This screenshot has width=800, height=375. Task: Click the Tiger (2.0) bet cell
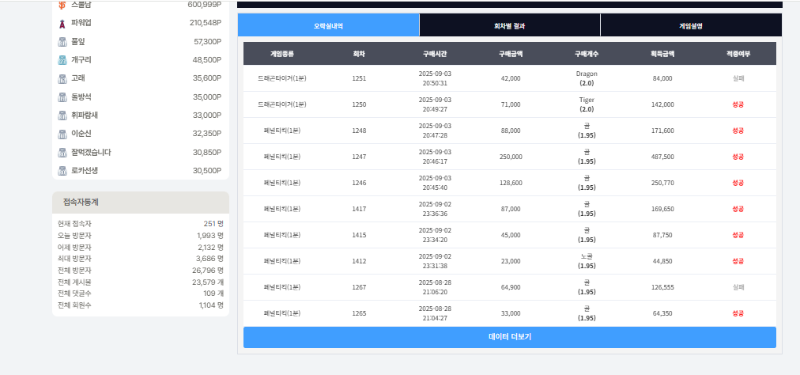[x=587, y=105]
